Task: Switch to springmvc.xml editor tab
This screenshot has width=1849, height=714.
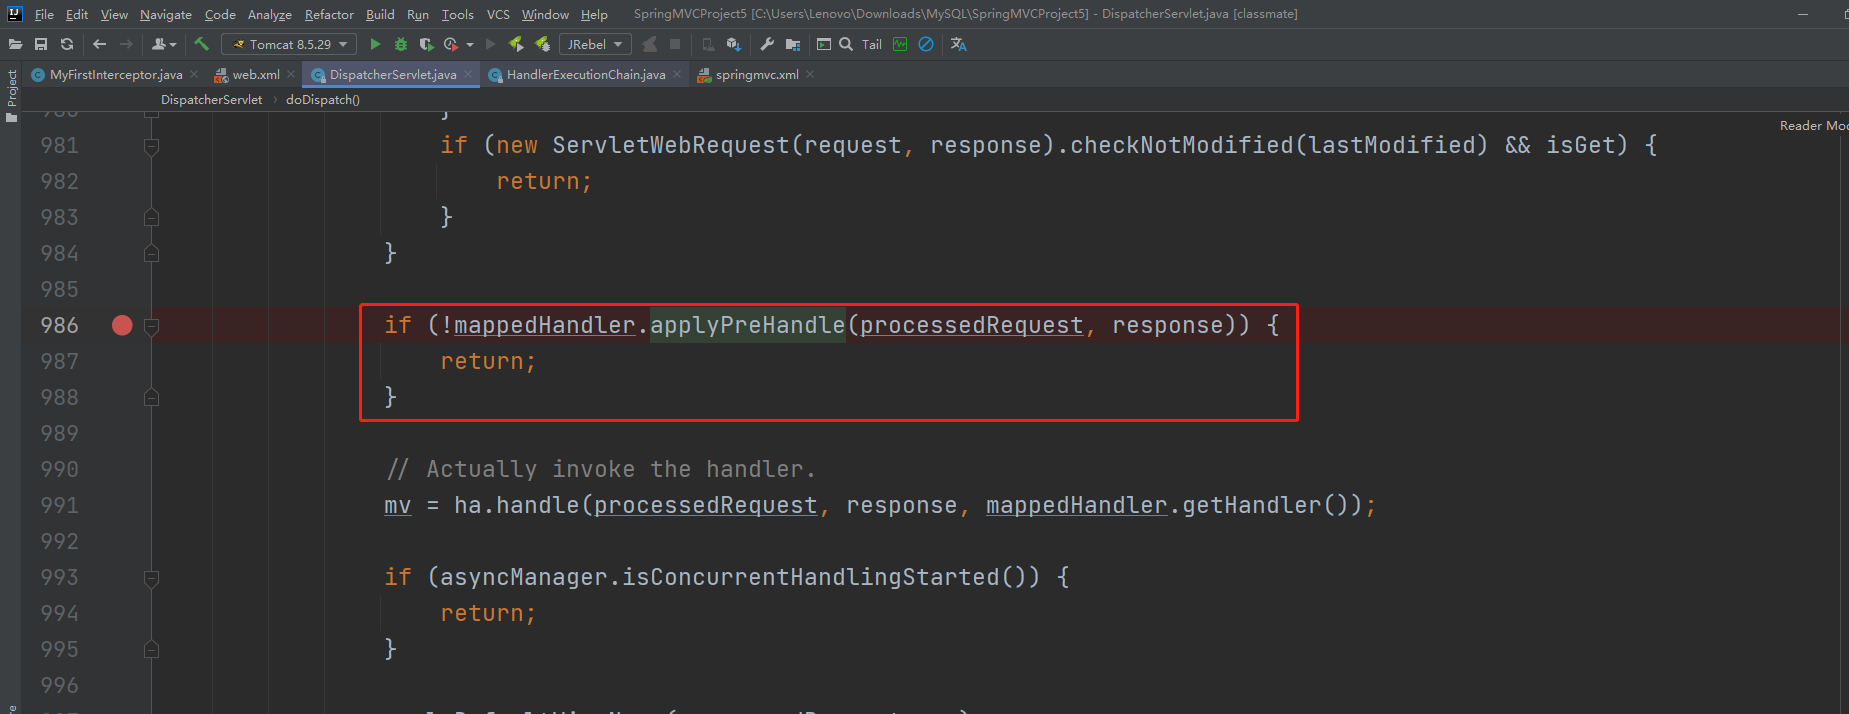Action: point(757,74)
